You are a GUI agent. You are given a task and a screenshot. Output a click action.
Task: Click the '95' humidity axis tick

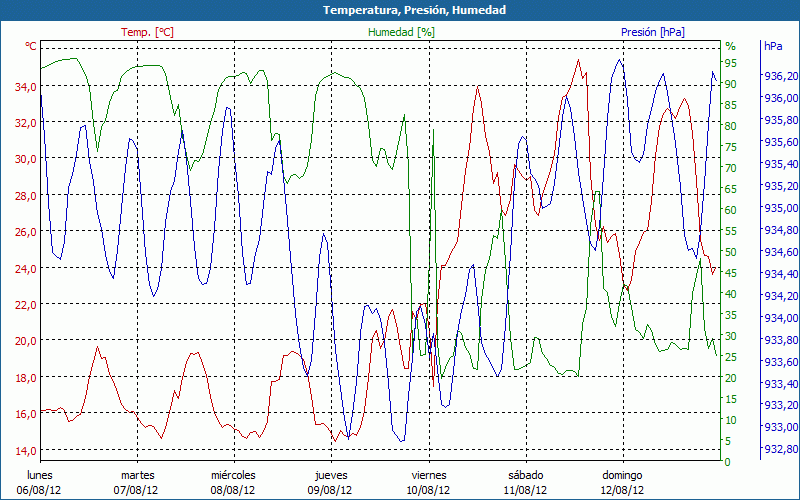(730, 64)
